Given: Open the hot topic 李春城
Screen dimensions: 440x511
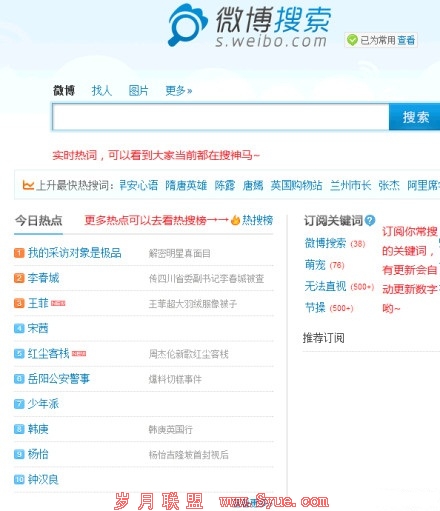Looking at the screenshot, I should pos(43,278).
